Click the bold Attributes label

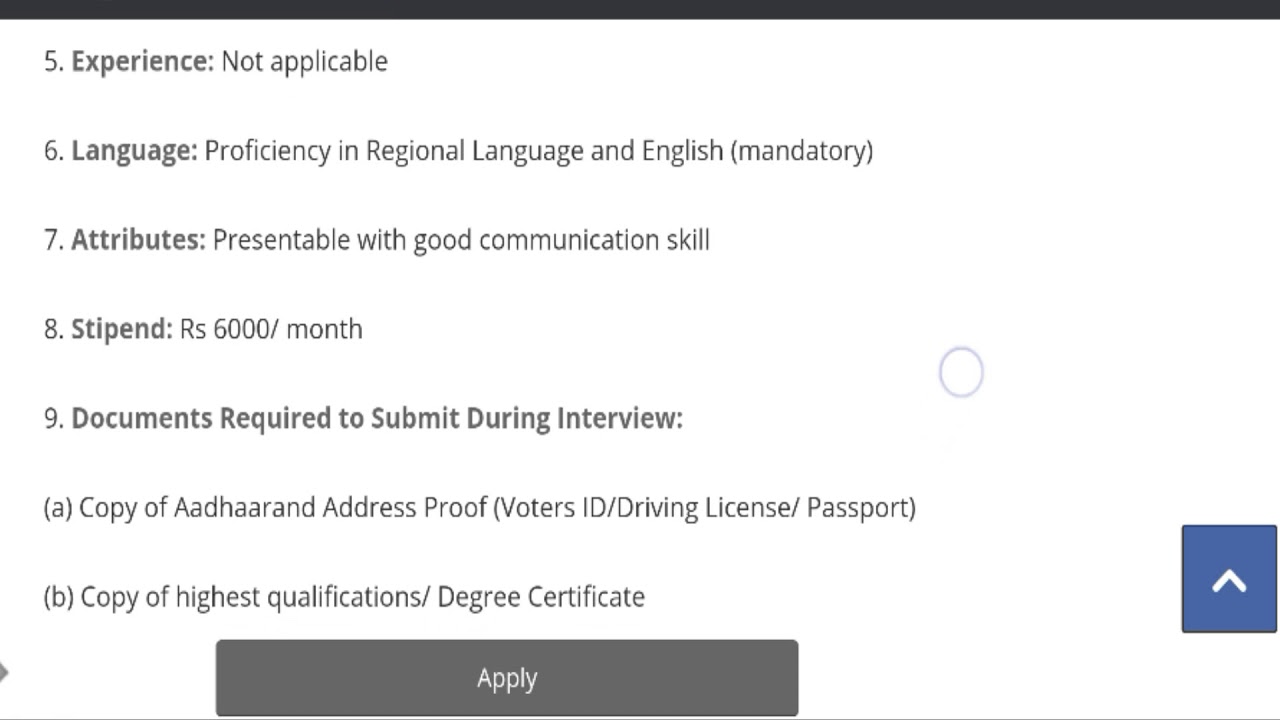(x=138, y=240)
